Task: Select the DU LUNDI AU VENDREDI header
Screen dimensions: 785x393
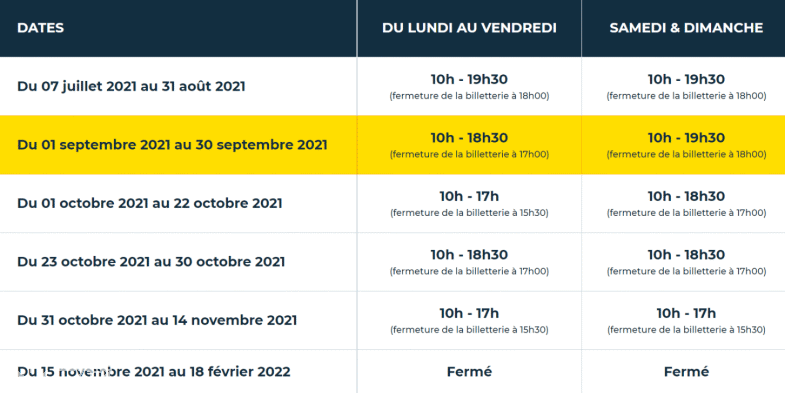Action: [469, 28]
